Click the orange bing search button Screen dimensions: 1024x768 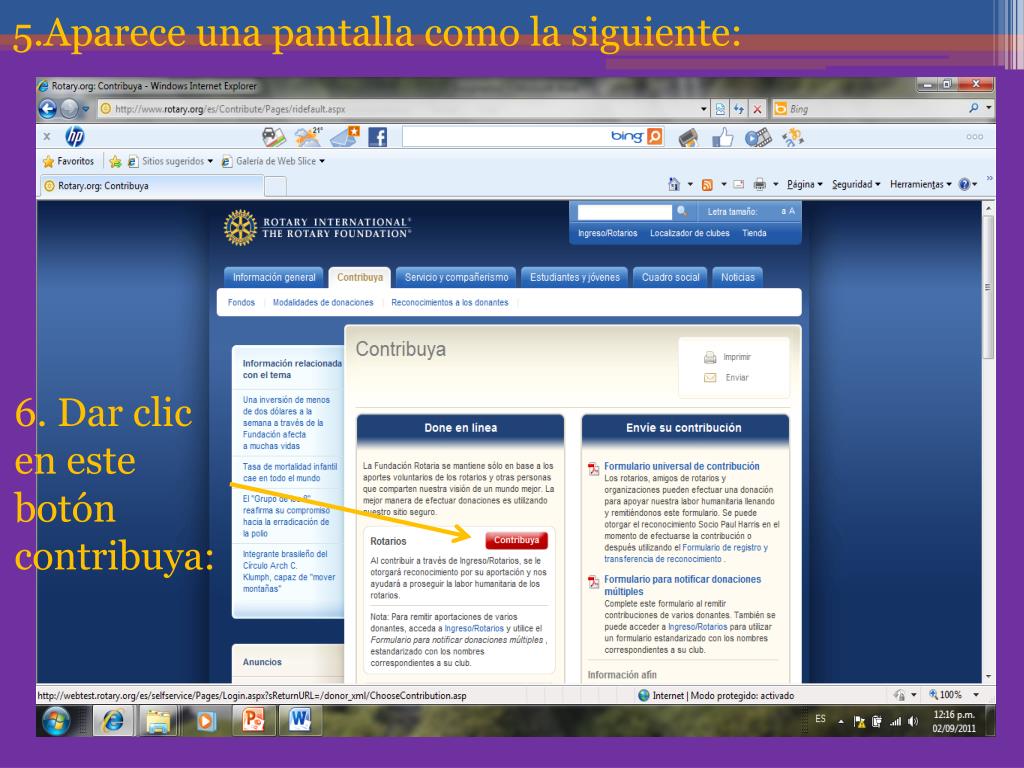point(654,136)
